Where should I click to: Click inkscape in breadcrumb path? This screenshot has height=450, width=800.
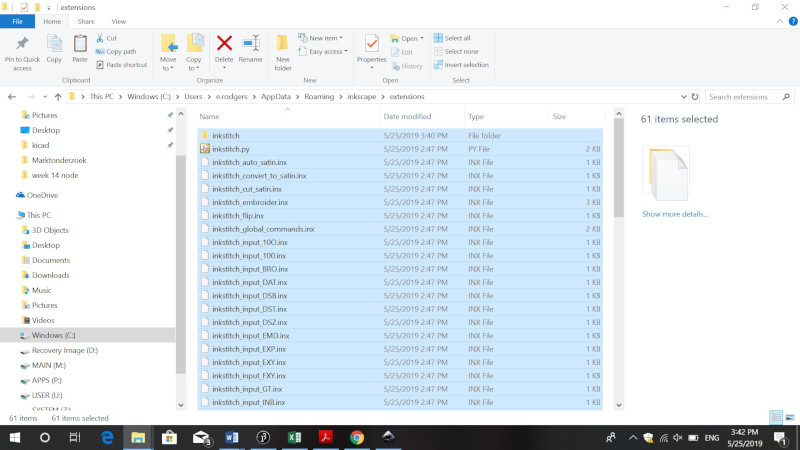tap(362, 96)
